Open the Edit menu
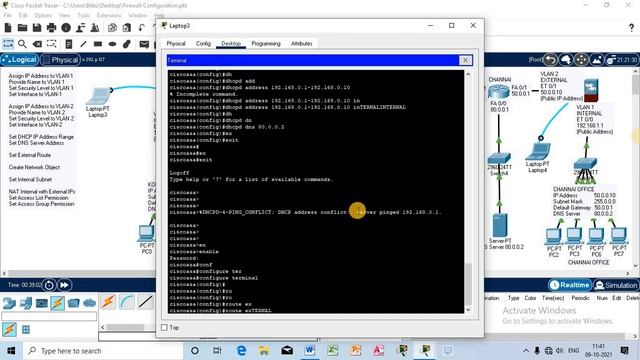The height and width of the screenshot is (360, 640). coord(23,15)
